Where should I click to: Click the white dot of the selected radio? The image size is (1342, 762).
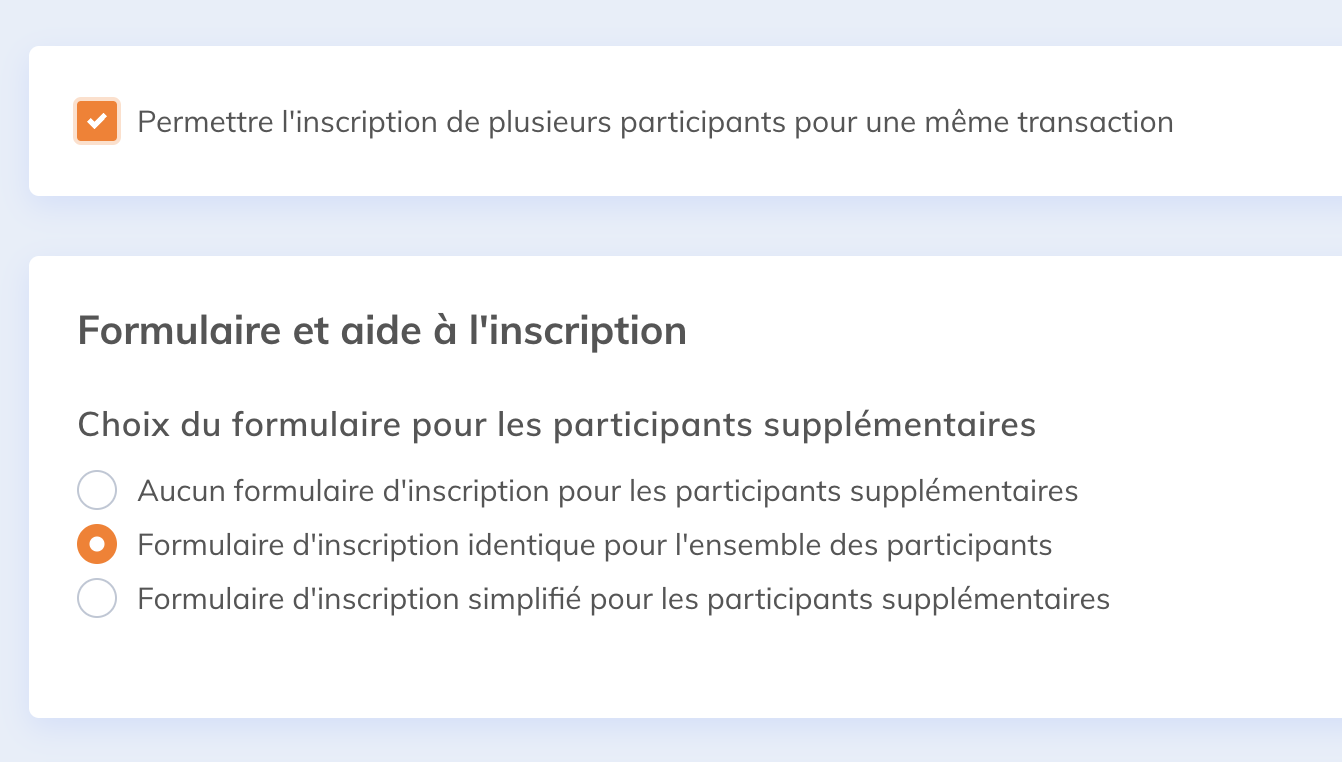click(x=97, y=545)
